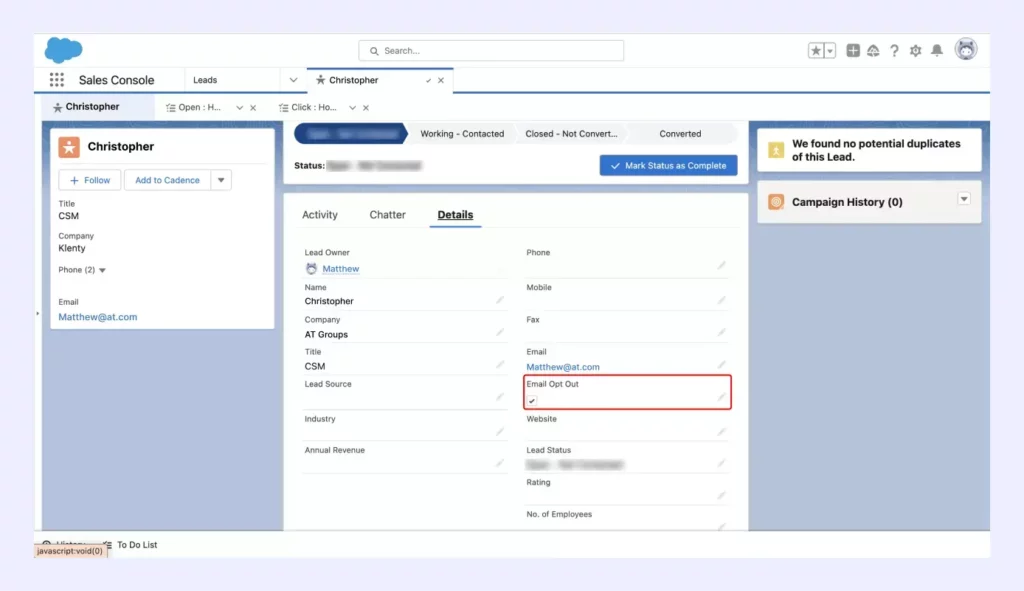Edit the Mobile field pencil icon
Image resolution: width=1024 pixels, height=591 pixels.
pyautogui.click(x=721, y=300)
